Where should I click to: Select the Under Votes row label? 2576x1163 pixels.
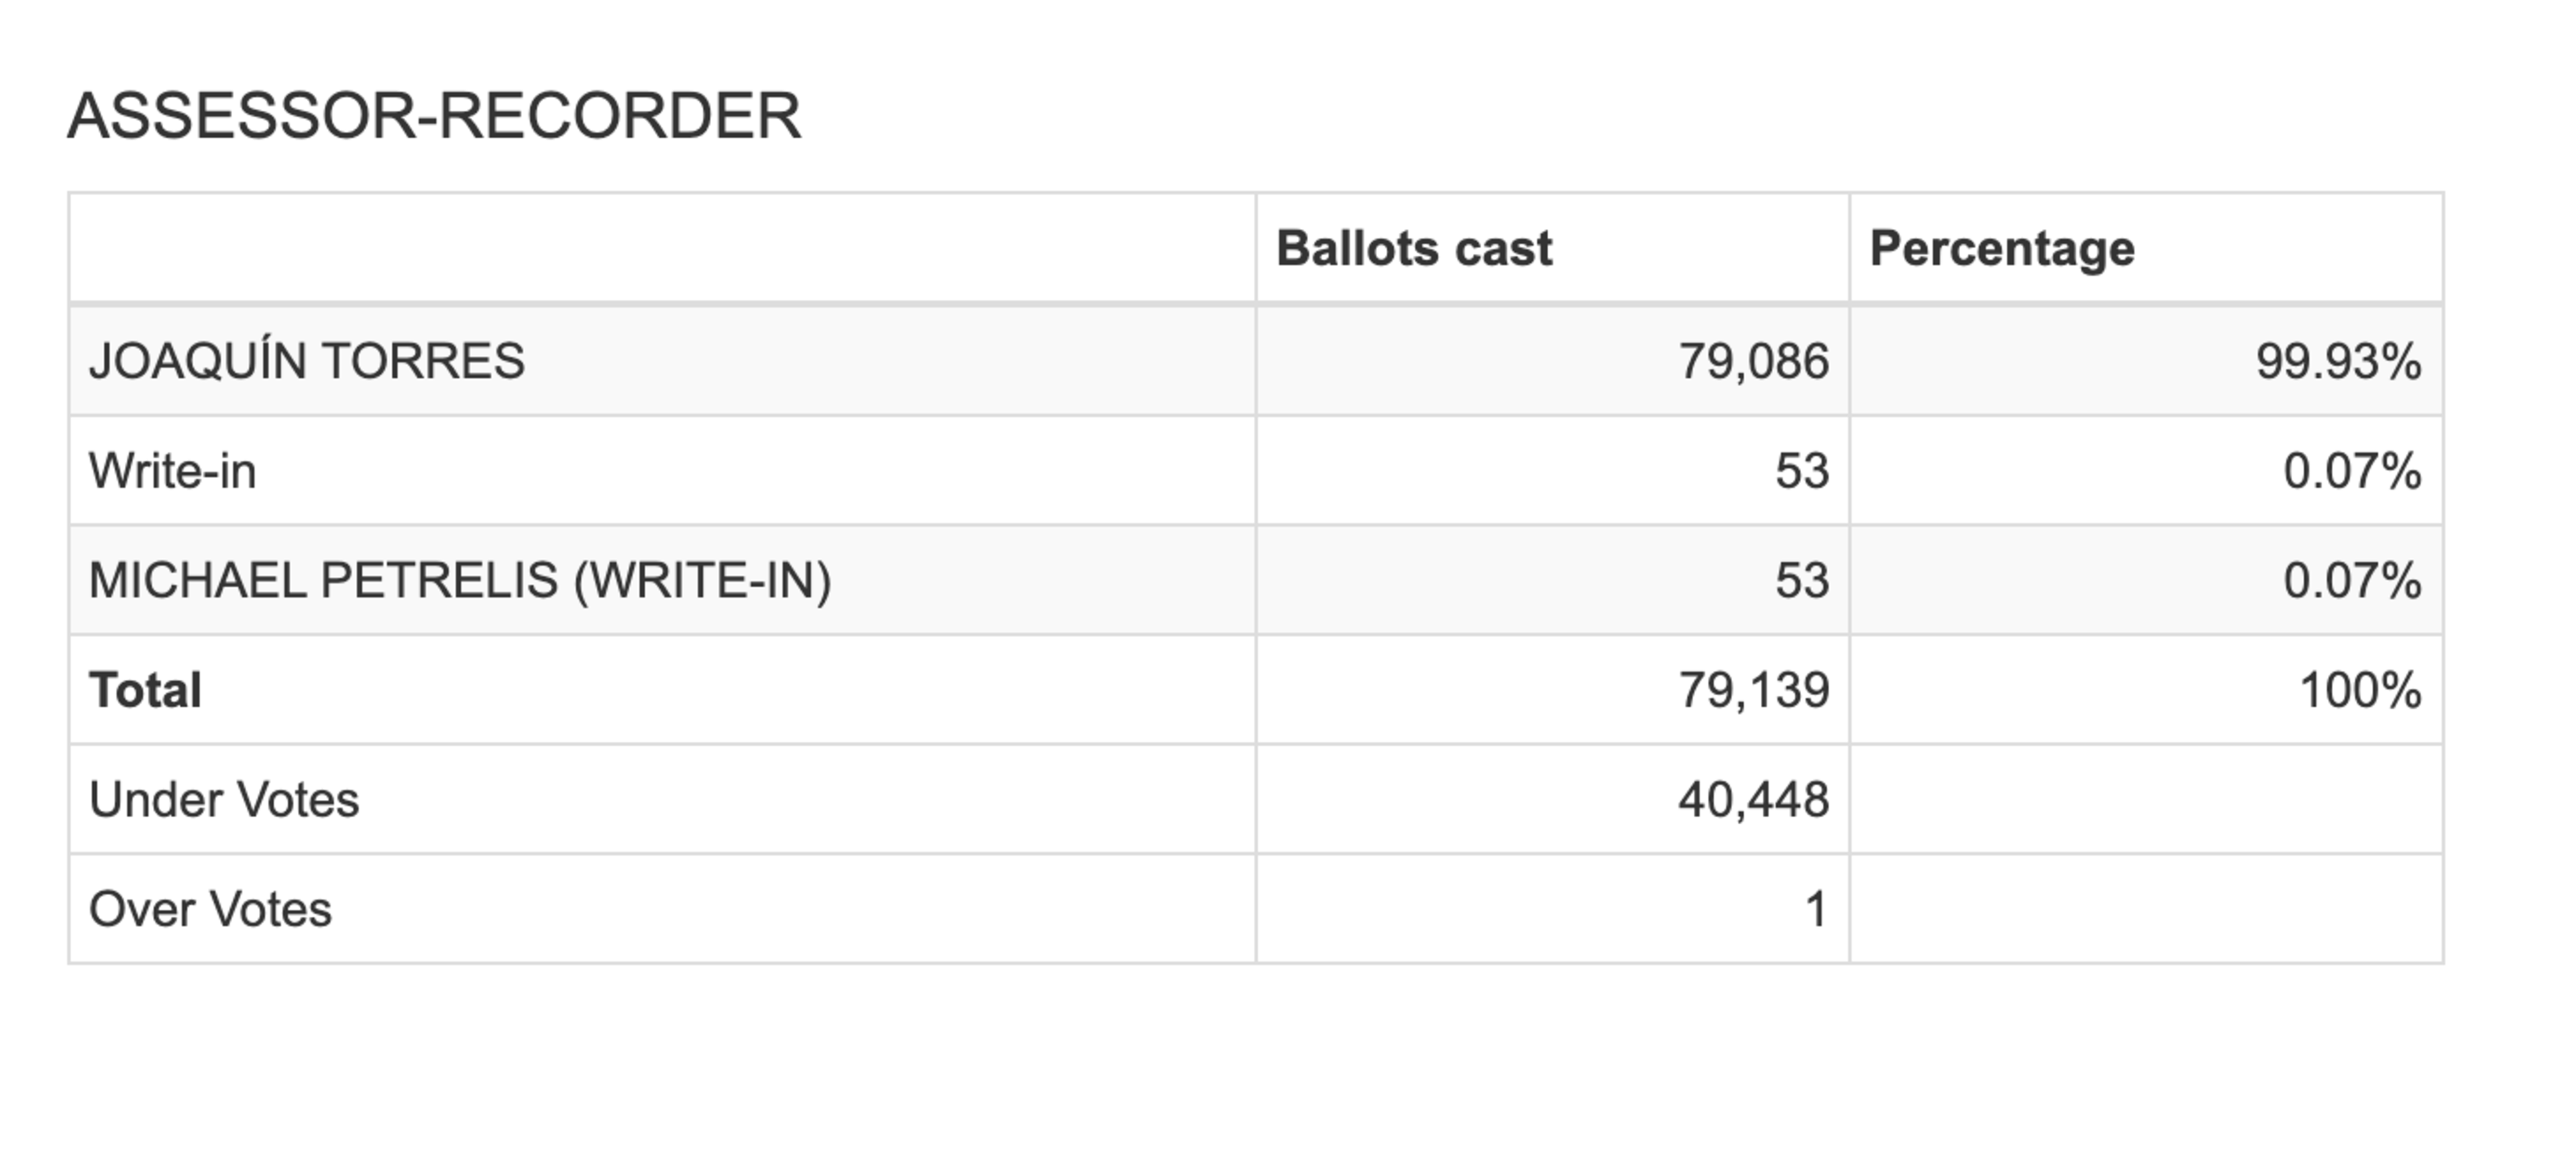[224, 800]
